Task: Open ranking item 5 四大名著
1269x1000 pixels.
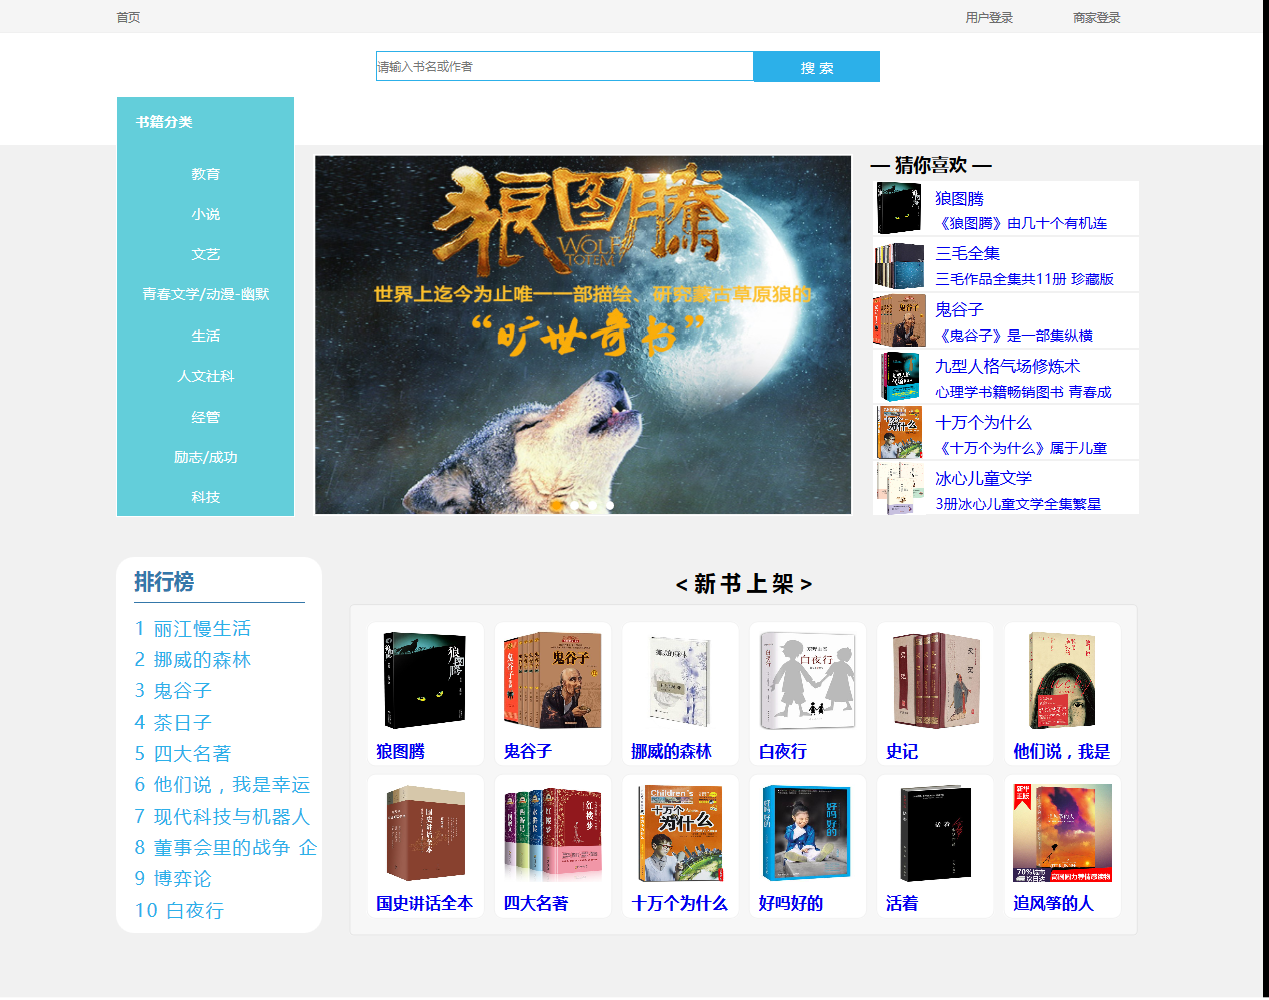Action: [183, 753]
